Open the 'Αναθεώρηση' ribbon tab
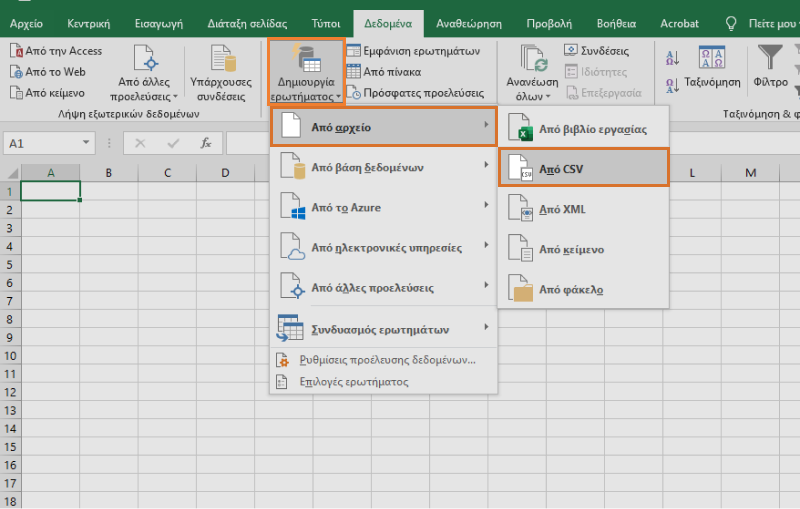Screen dimensions: 800x509 click(x=468, y=22)
